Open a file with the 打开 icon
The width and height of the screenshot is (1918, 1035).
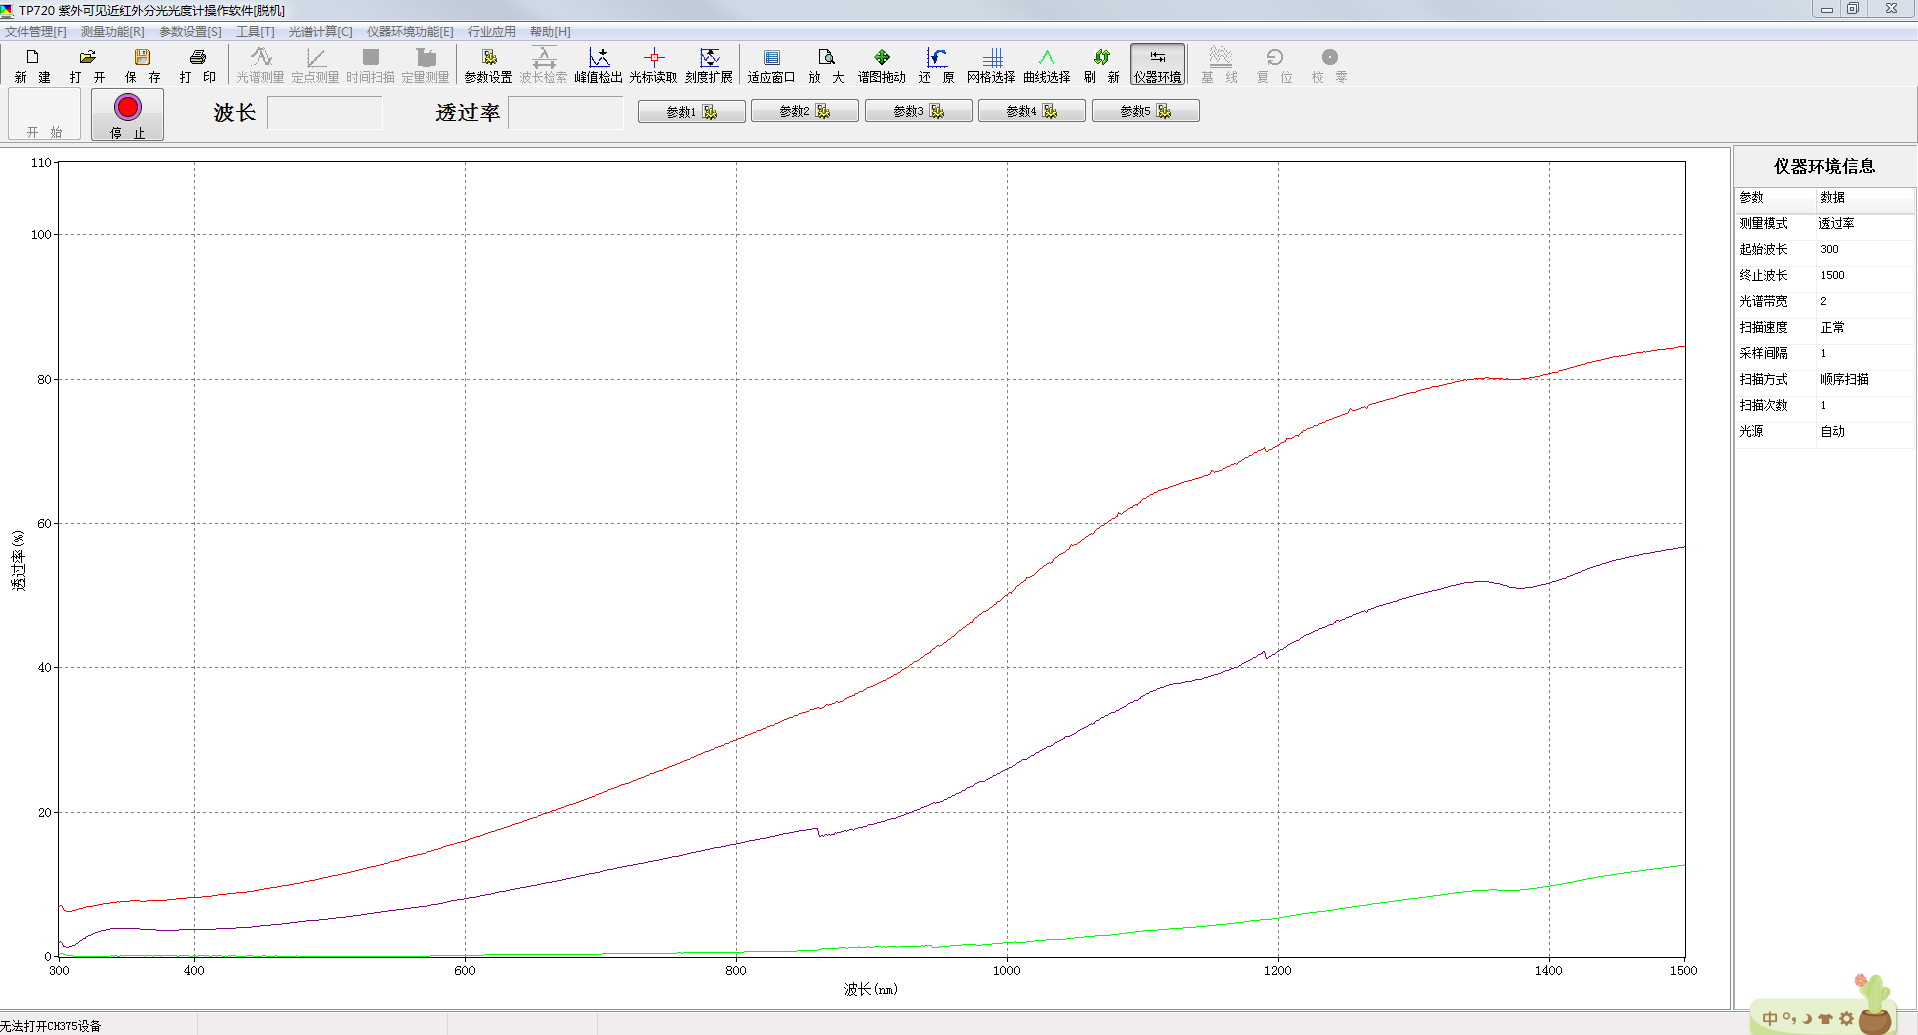88,65
